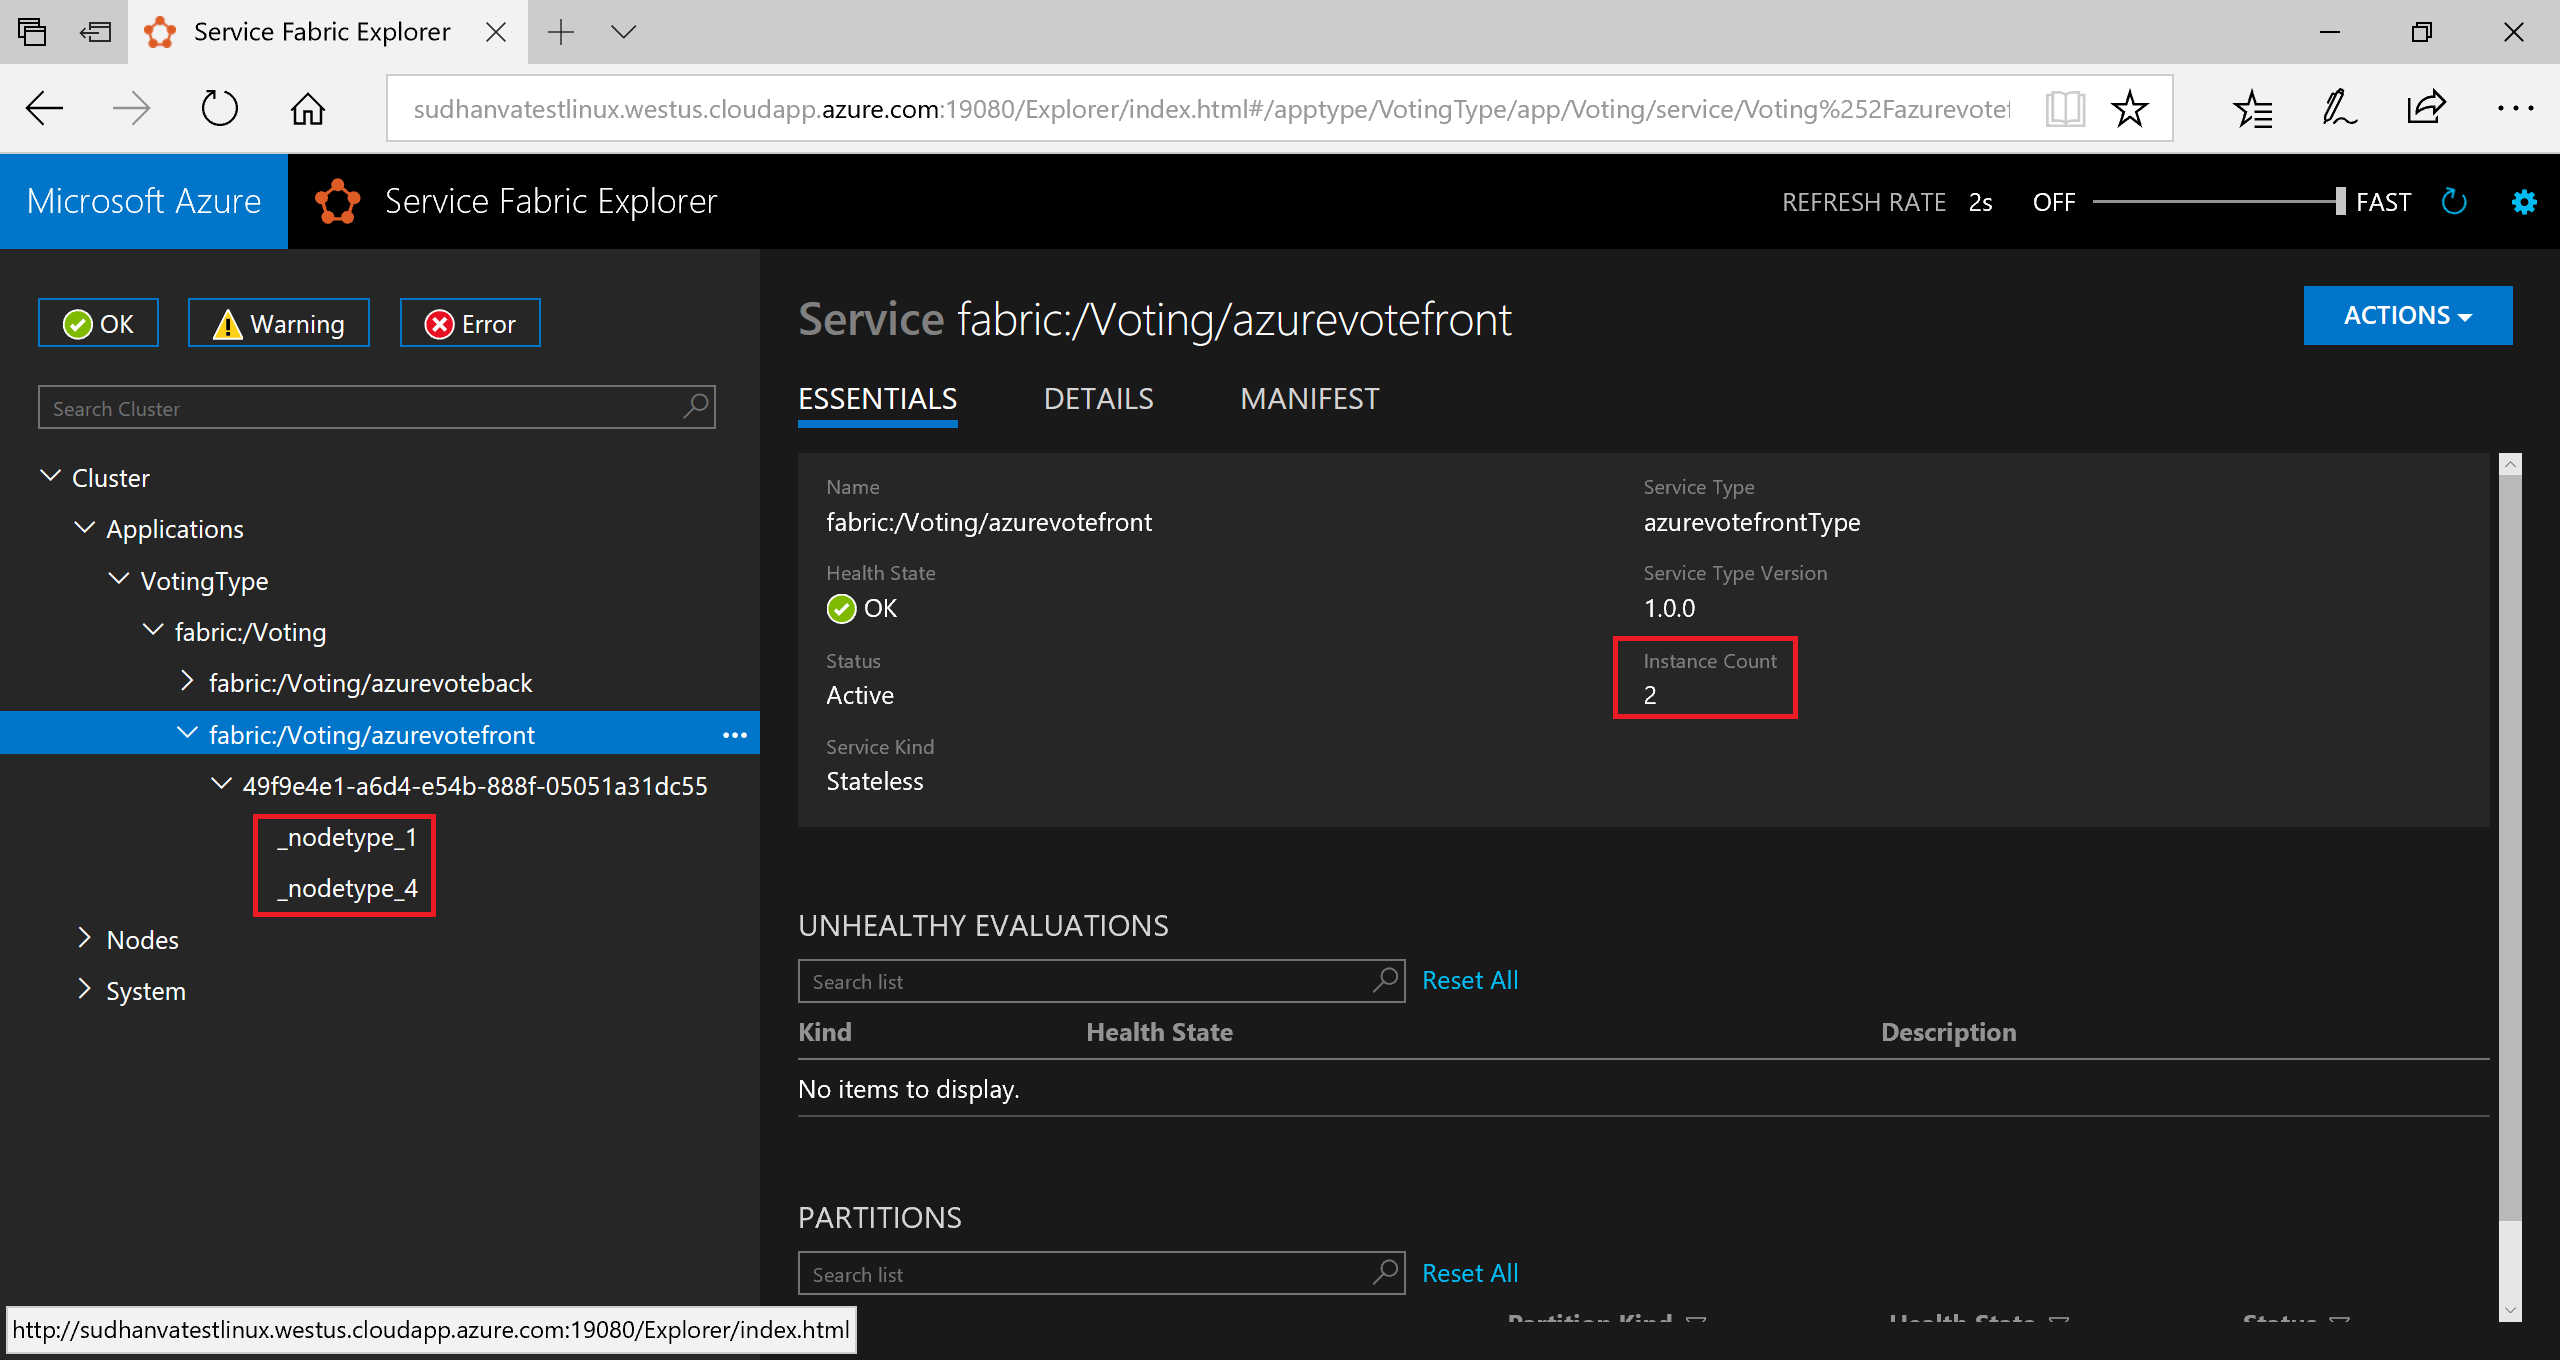Select _nodetype_1 under partition listing

click(347, 837)
